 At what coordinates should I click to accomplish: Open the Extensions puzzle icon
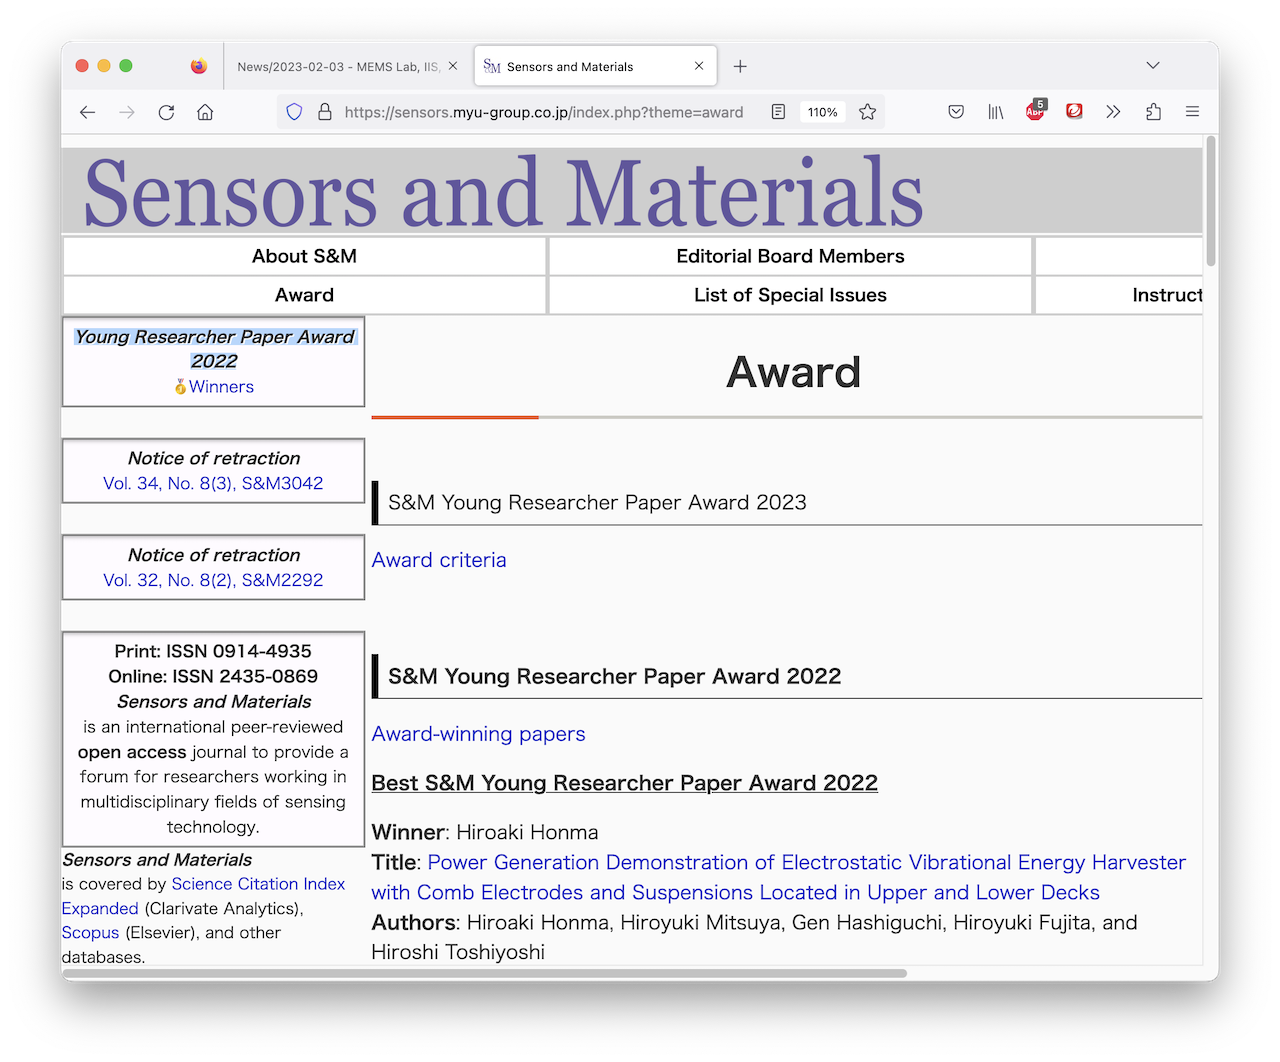point(1153,112)
